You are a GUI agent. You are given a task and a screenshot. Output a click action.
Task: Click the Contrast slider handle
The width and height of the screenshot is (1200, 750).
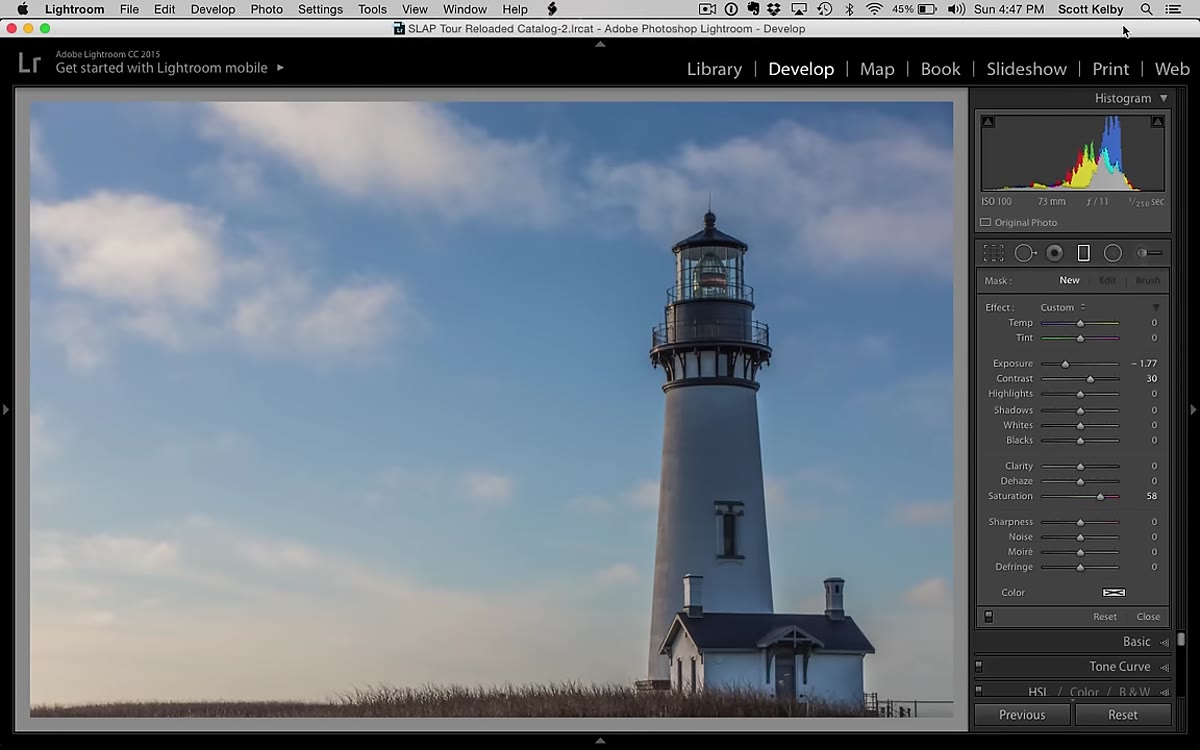pyautogui.click(x=1090, y=379)
